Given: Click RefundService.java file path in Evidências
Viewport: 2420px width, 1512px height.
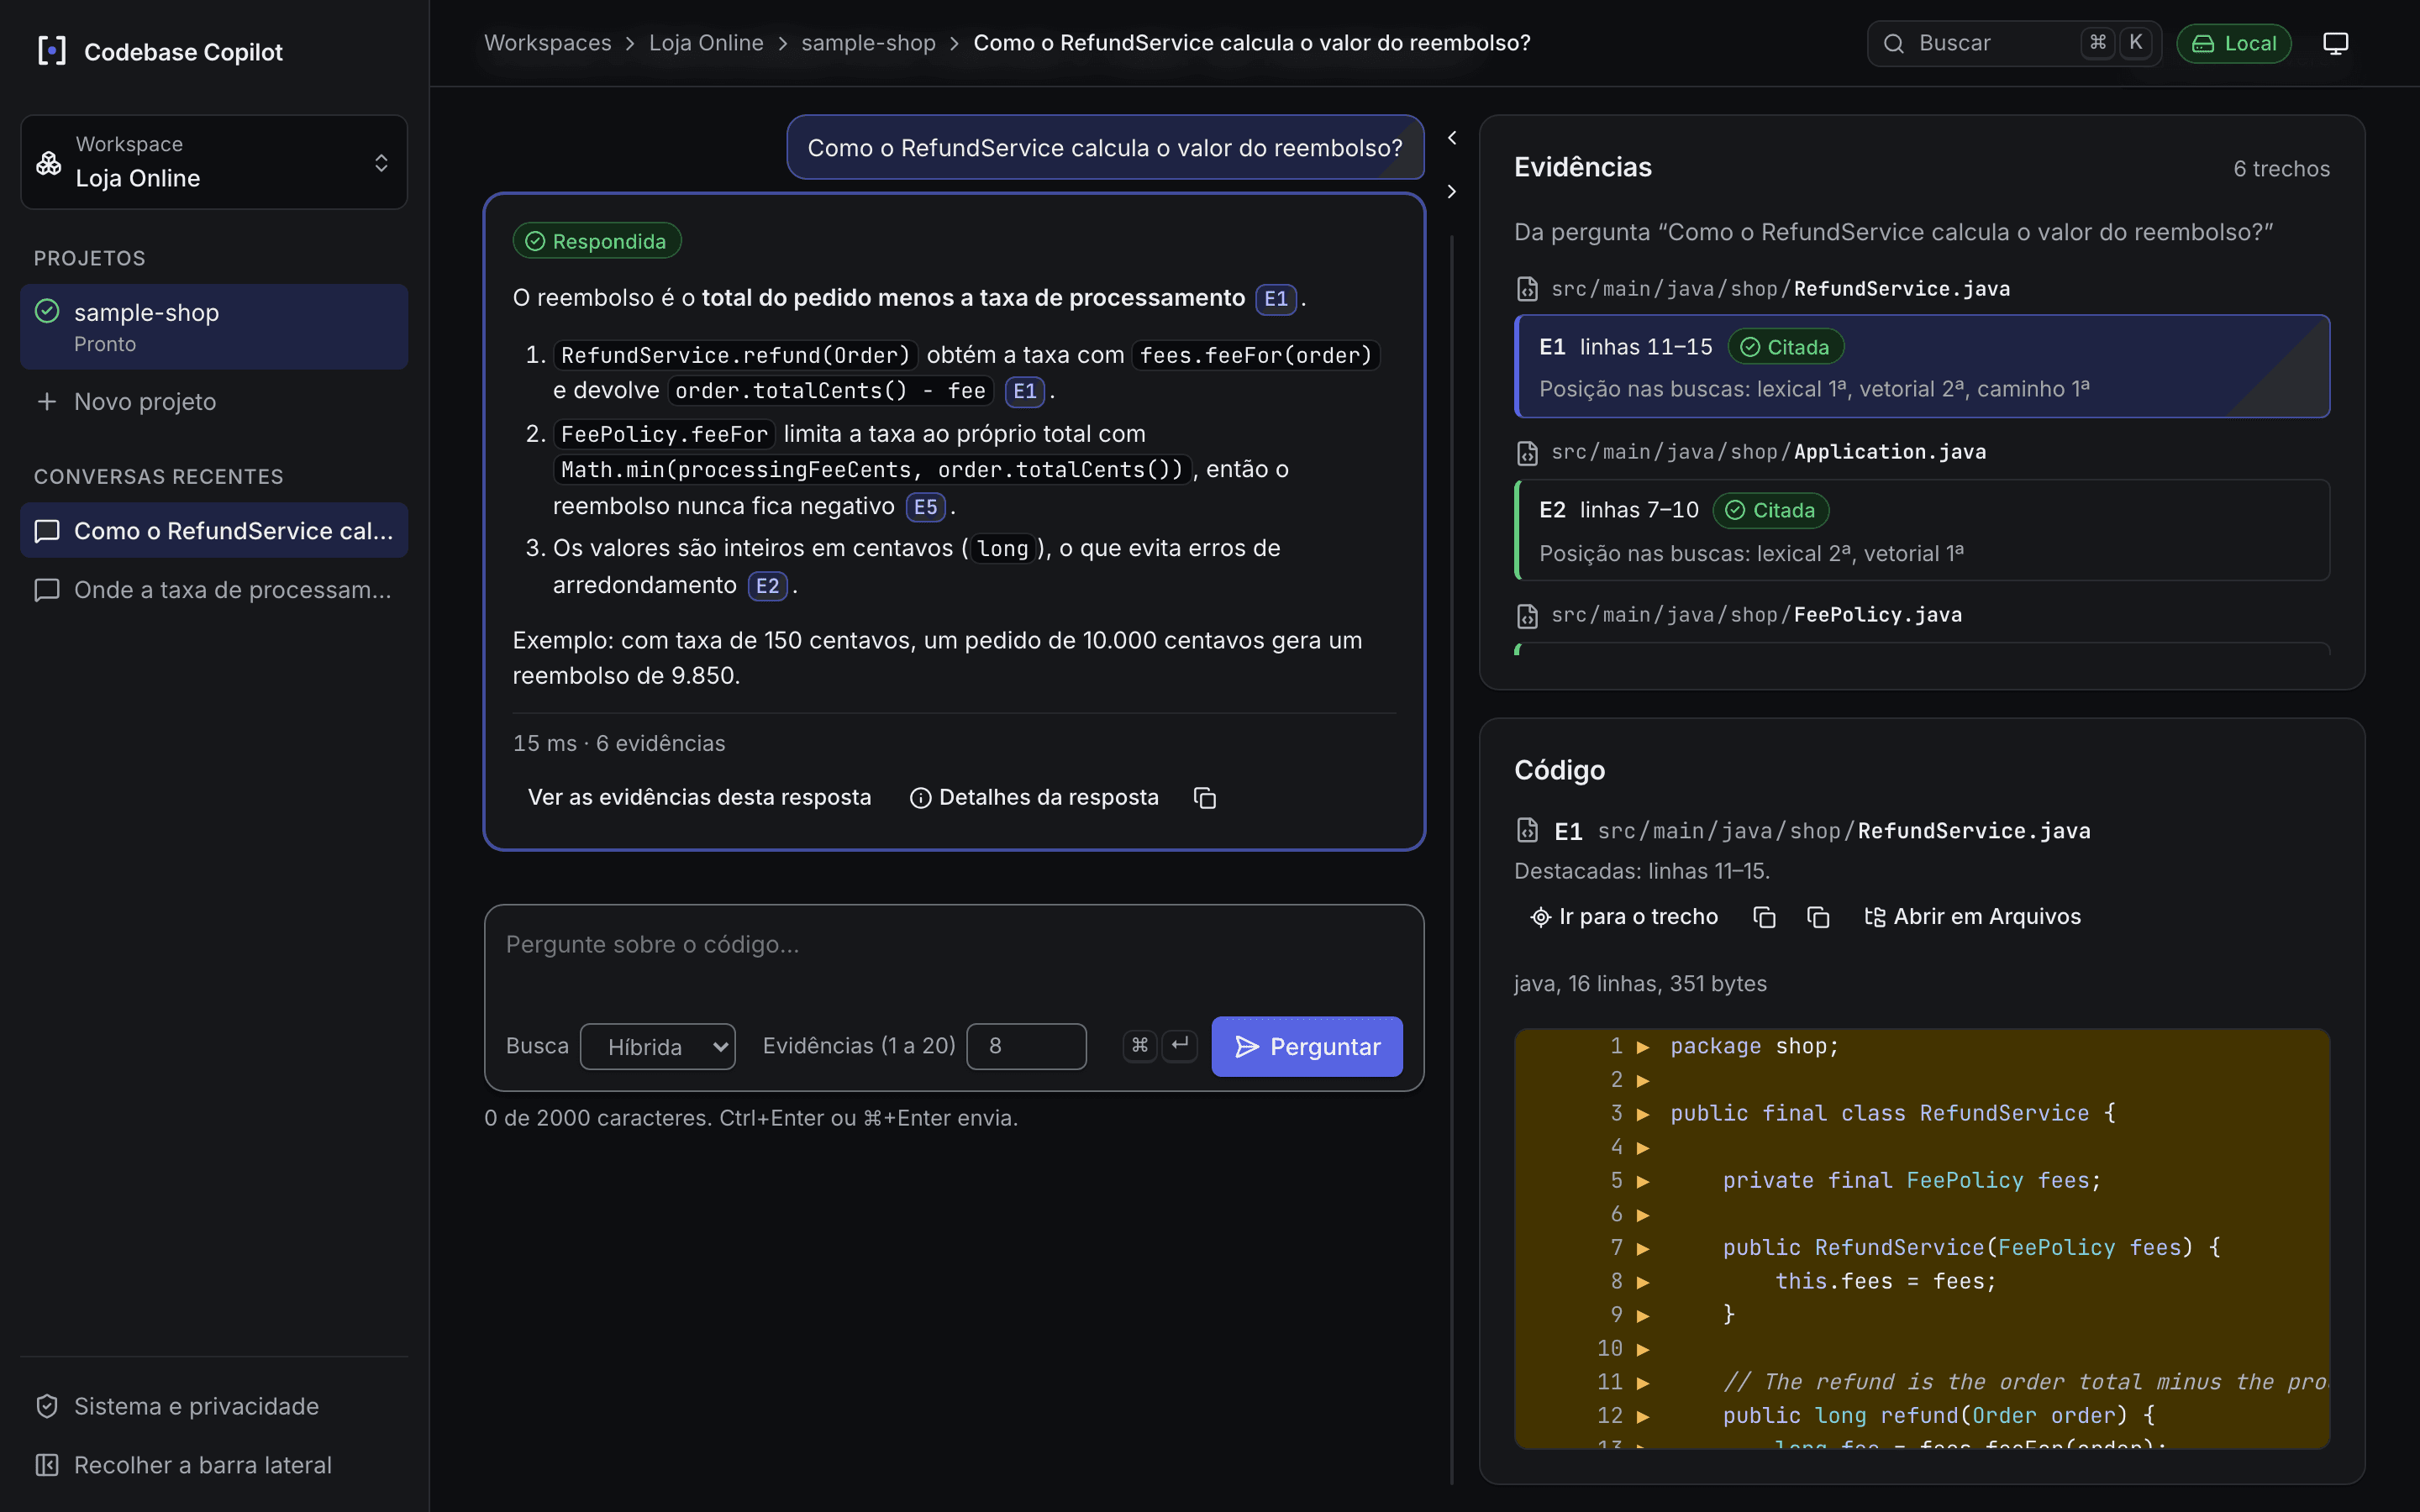Looking at the screenshot, I should (x=1780, y=289).
